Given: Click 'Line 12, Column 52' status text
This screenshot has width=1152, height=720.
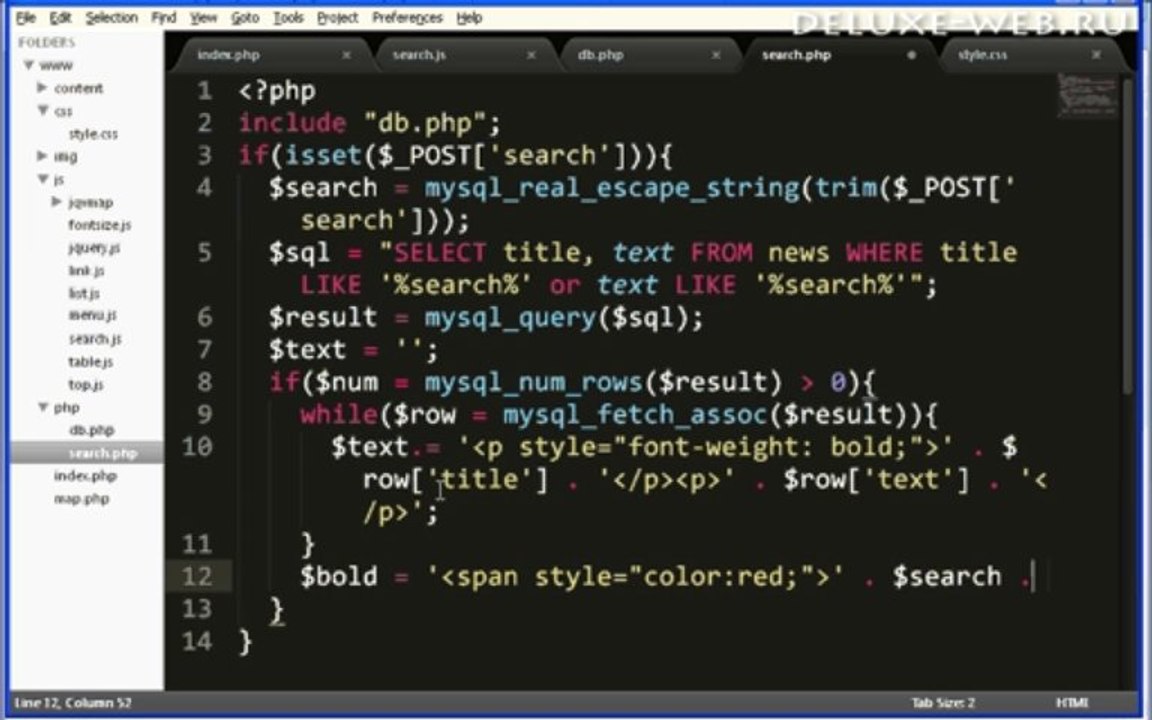Looking at the screenshot, I should (72, 703).
